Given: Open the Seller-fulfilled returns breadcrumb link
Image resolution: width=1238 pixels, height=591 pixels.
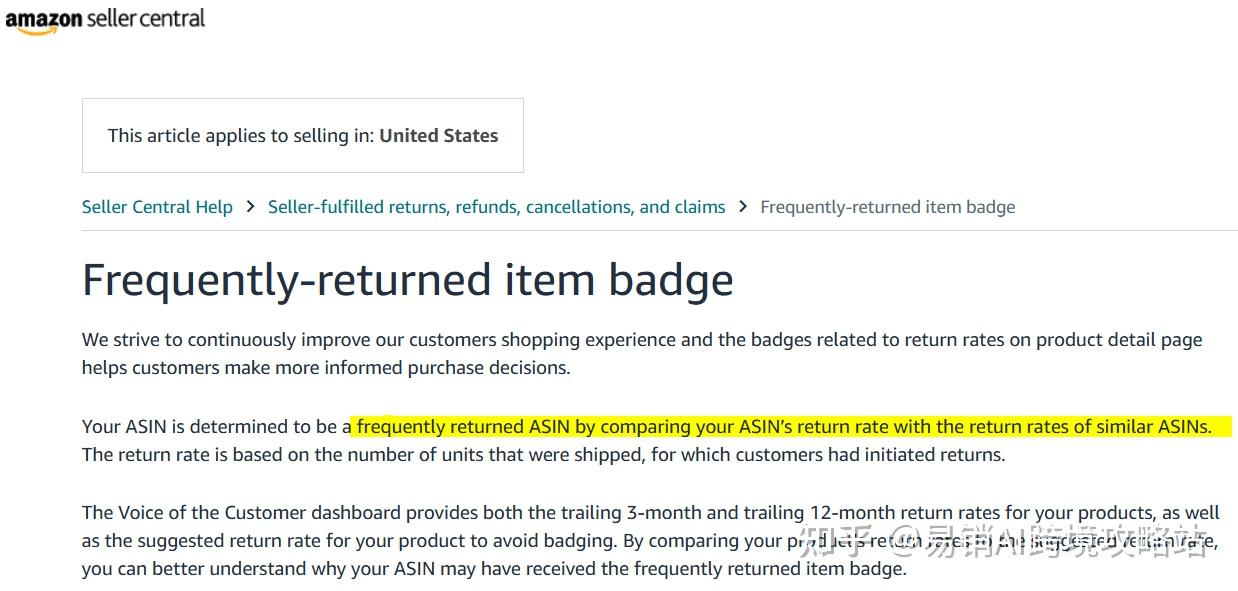Looking at the screenshot, I should click(x=496, y=206).
